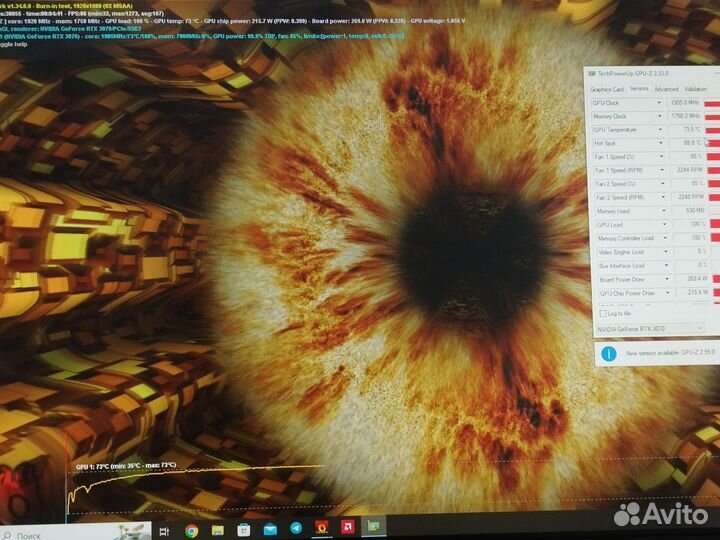Enable the Log to file checkbox
This screenshot has height=540, width=720.
point(603,313)
